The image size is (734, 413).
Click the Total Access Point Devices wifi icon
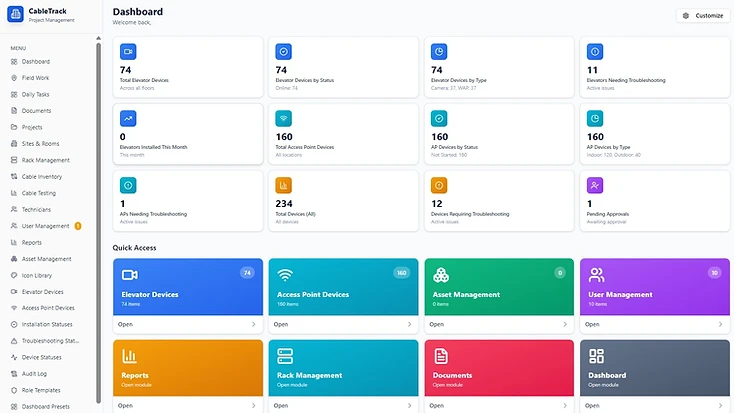pos(283,118)
